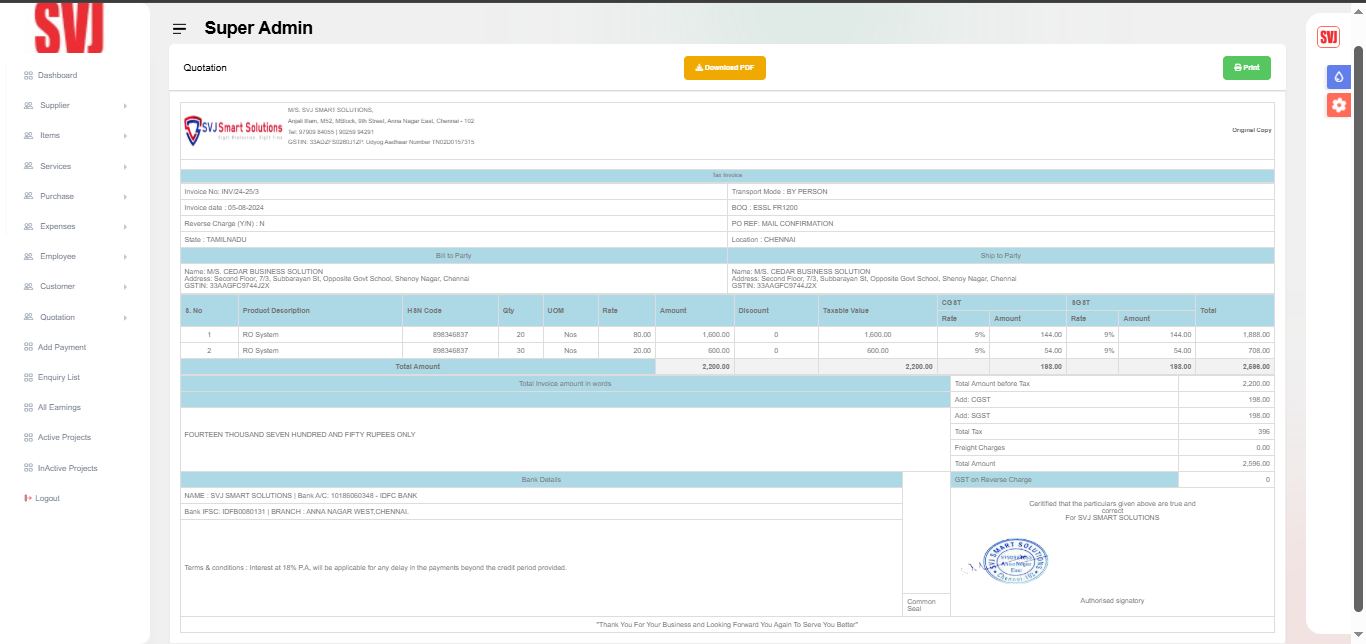The height and width of the screenshot is (644, 1366).
Task: Expand the Quotation submenu chevron
Action: 125,318
